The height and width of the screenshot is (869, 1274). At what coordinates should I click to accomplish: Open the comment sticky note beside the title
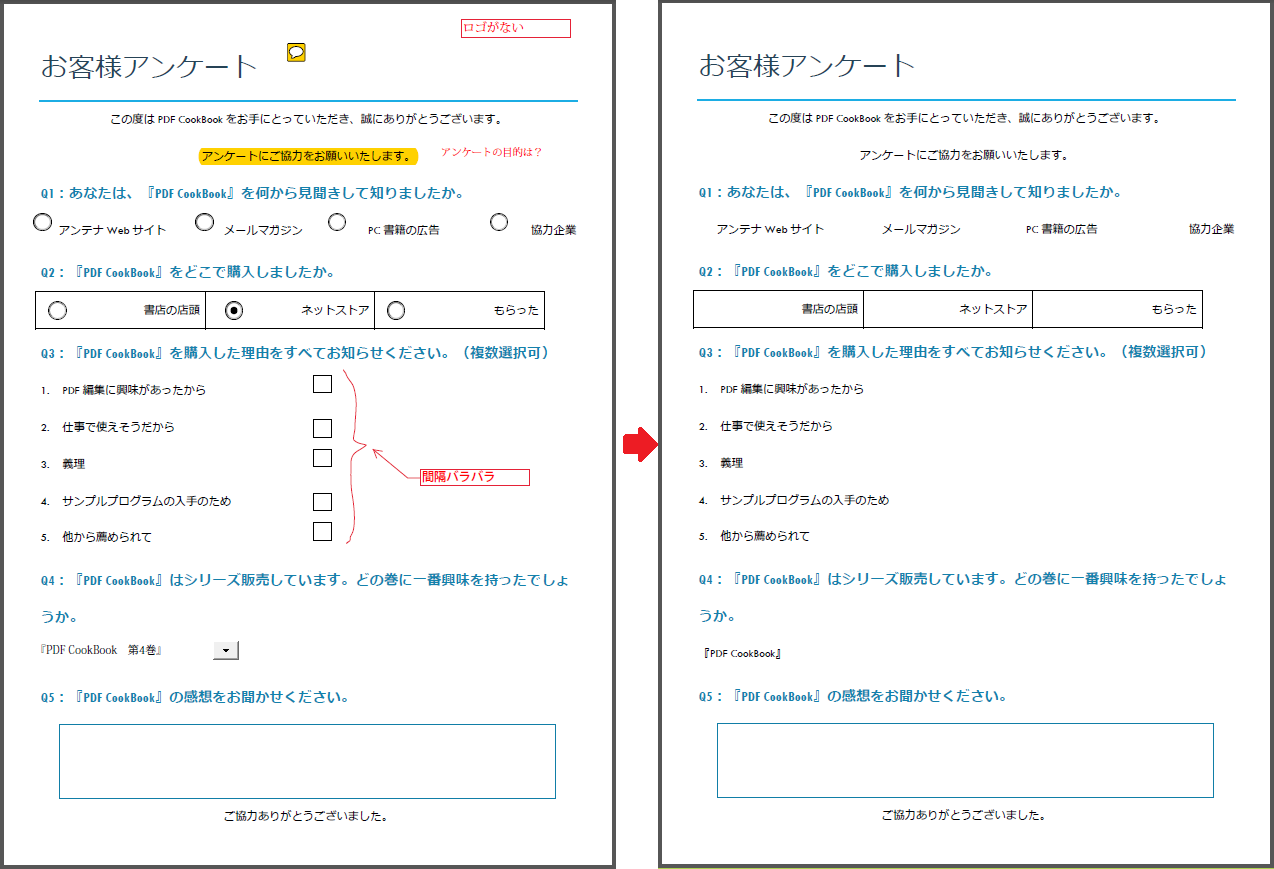[x=294, y=53]
